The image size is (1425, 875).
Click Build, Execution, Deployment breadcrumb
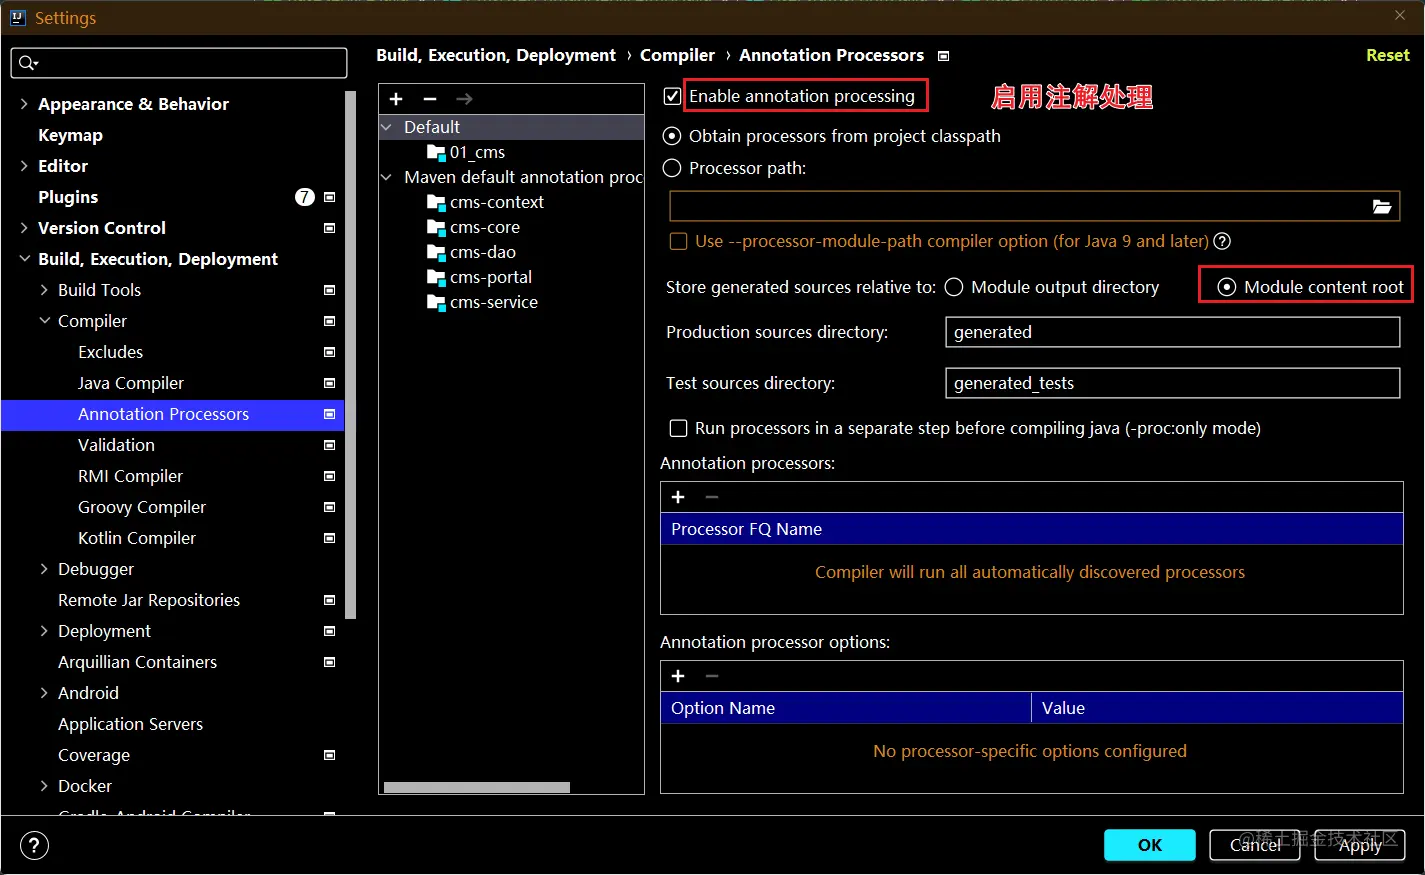tap(496, 56)
